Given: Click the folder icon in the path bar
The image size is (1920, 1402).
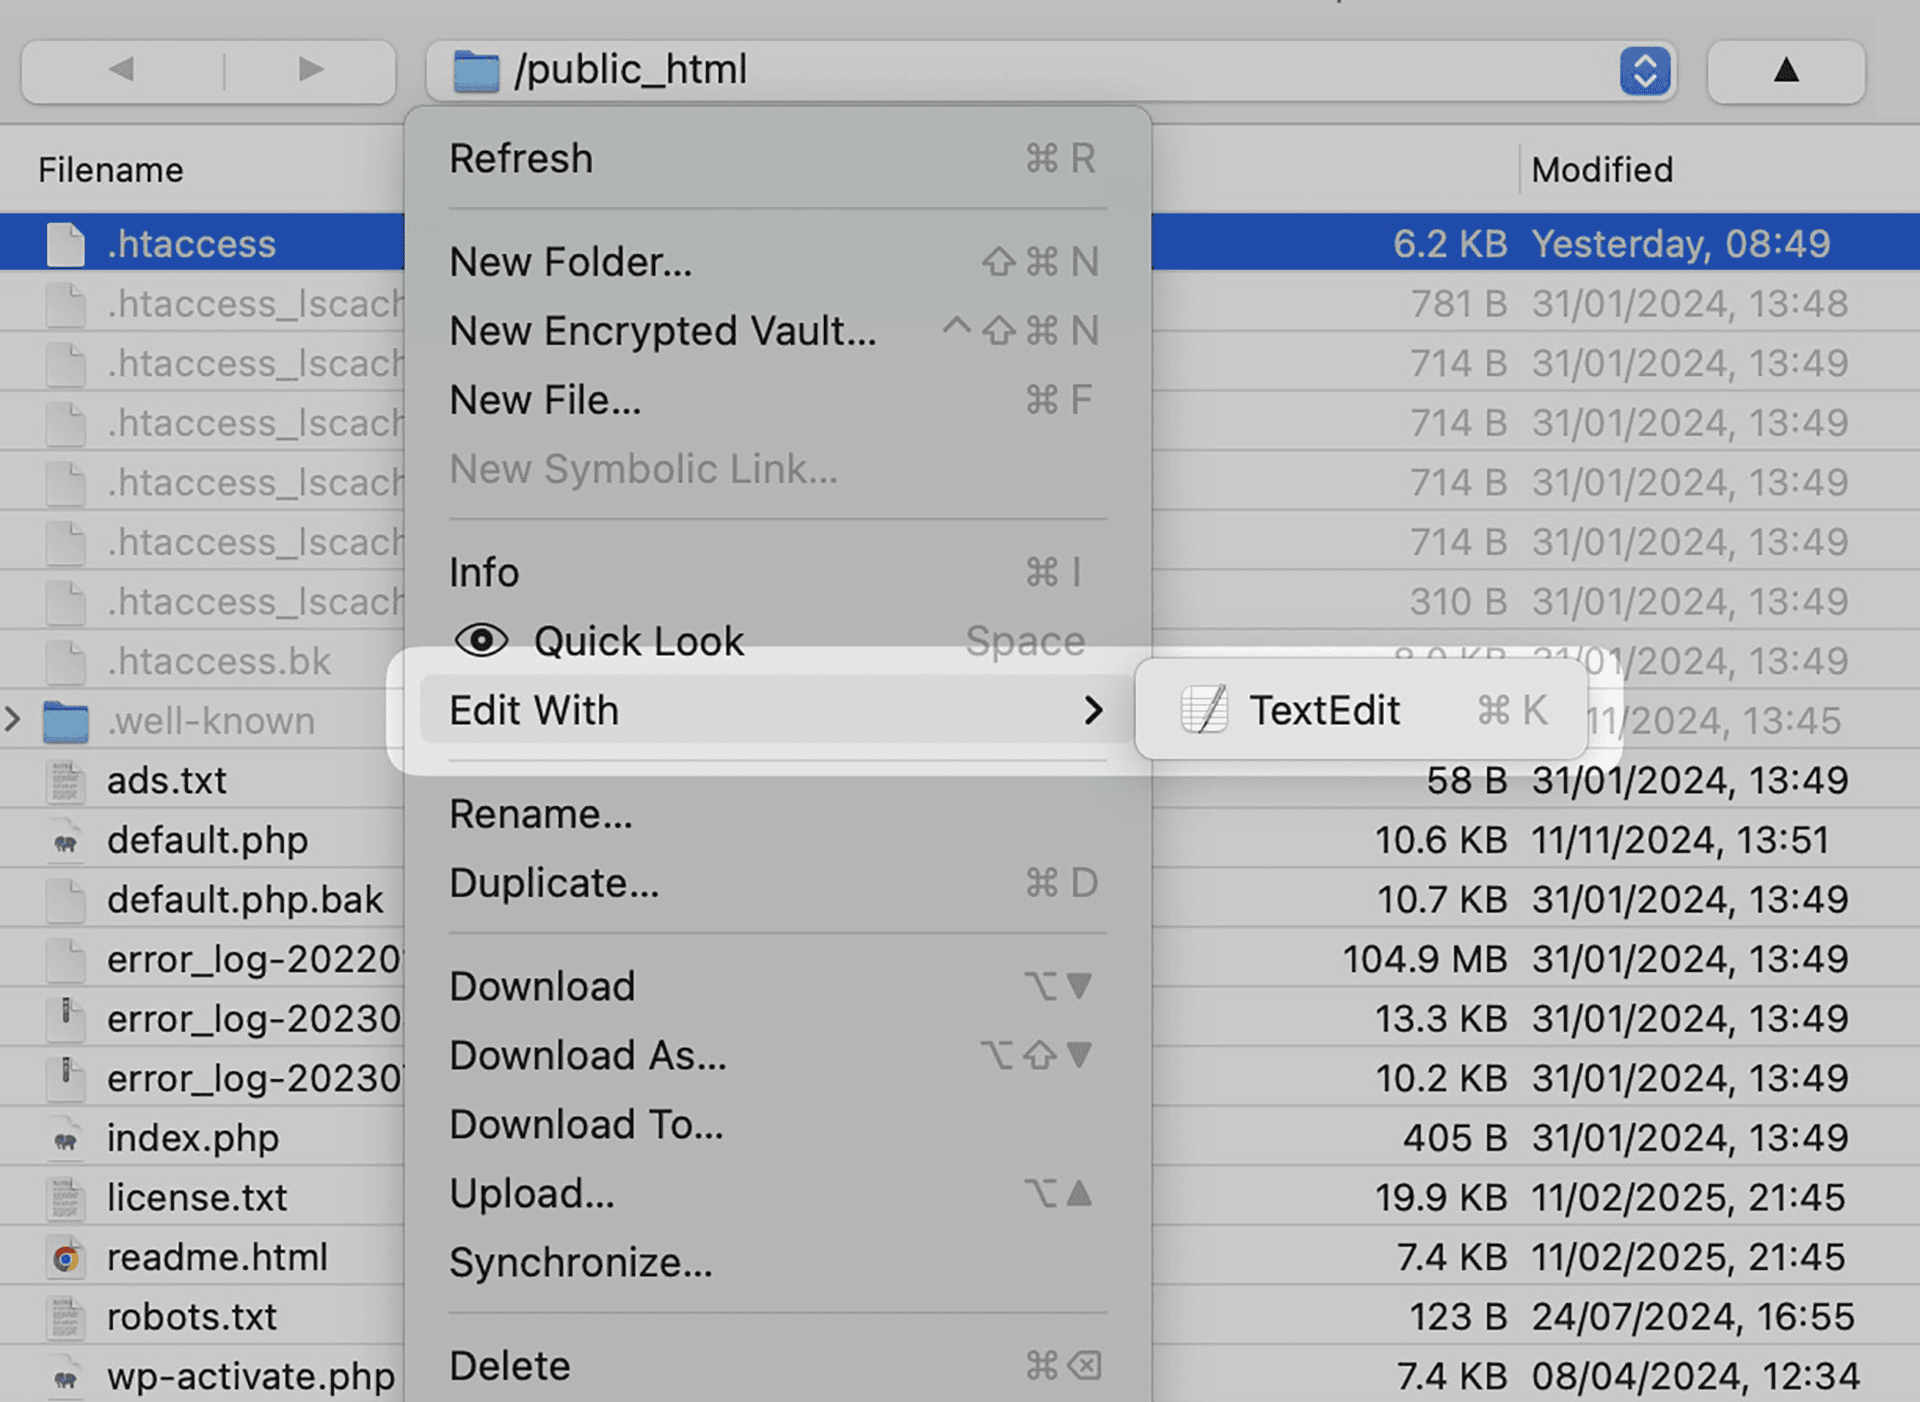Looking at the screenshot, I should click(477, 69).
